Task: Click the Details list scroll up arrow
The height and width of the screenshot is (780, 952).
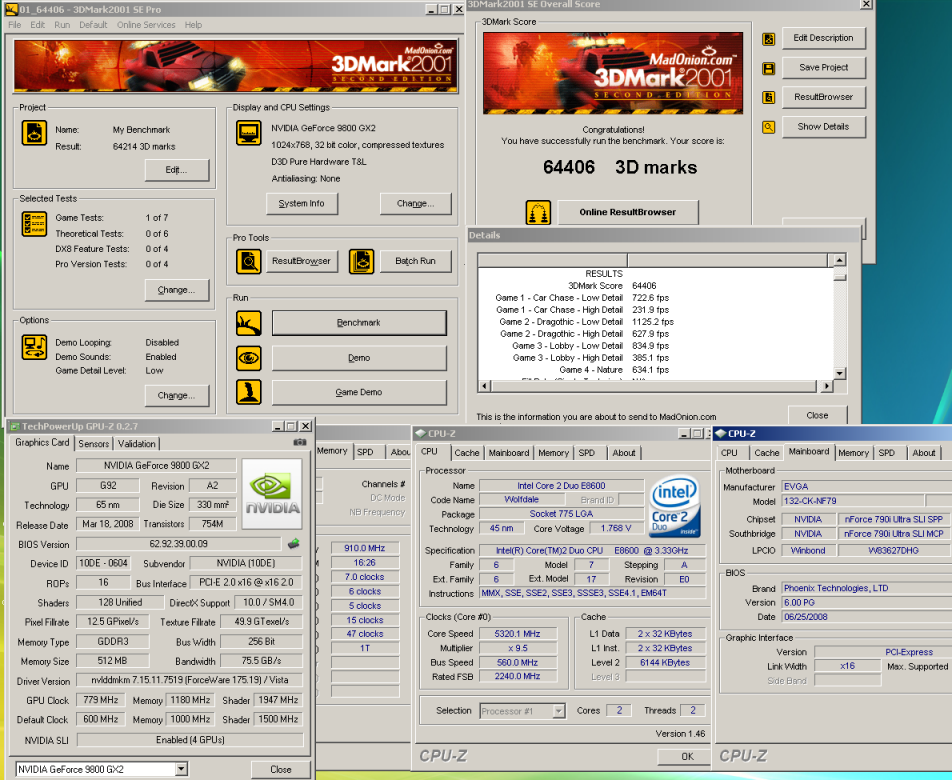Action: coord(840,260)
